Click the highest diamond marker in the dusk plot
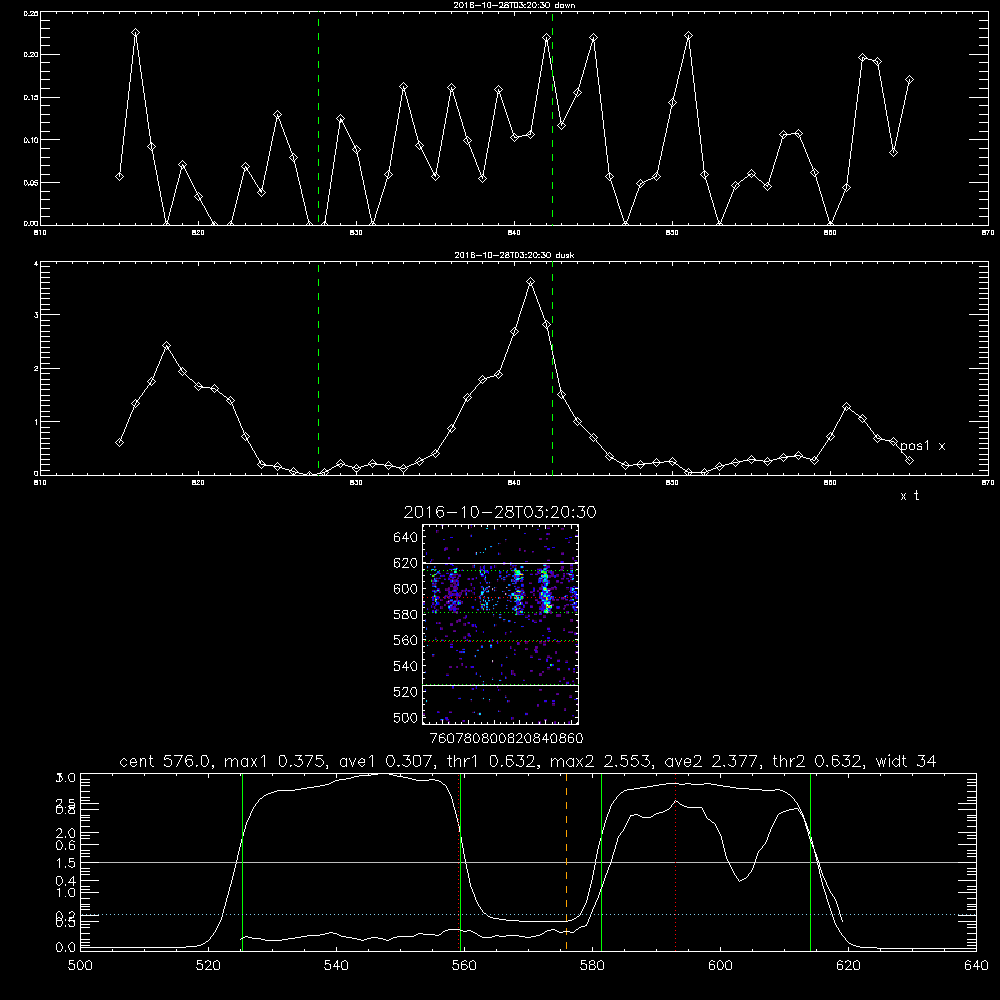 click(531, 281)
